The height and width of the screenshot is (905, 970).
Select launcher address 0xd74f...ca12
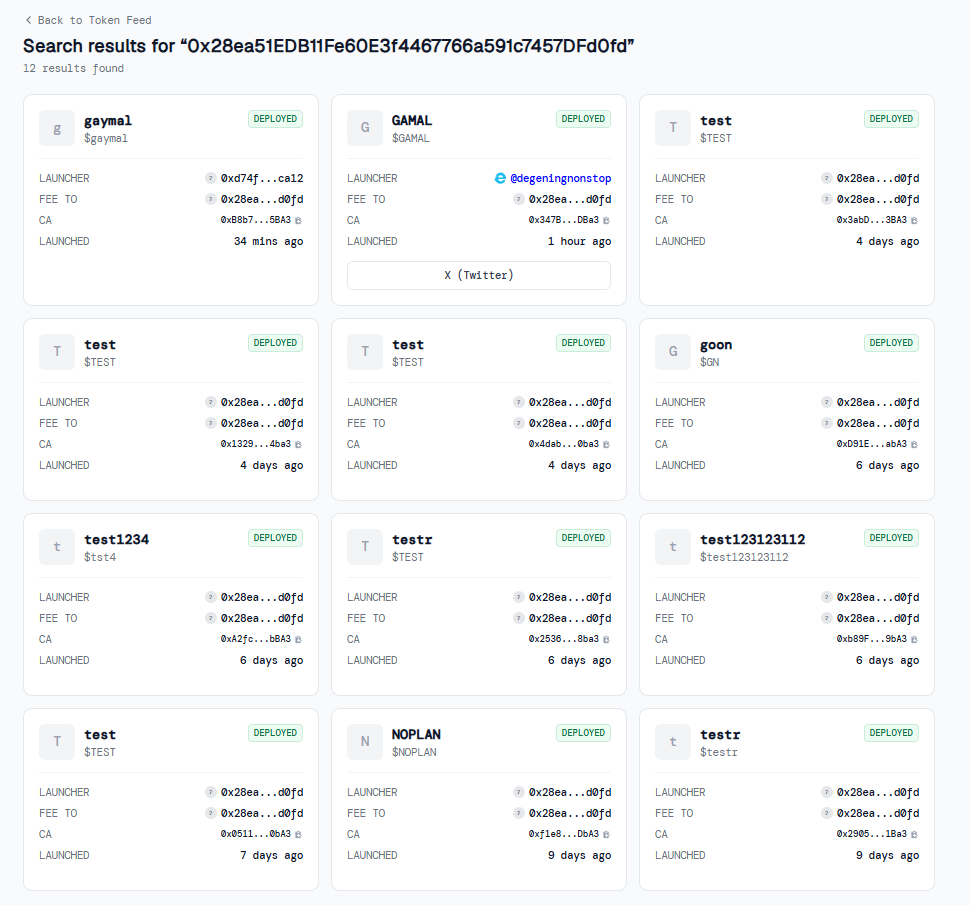click(x=262, y=178)
